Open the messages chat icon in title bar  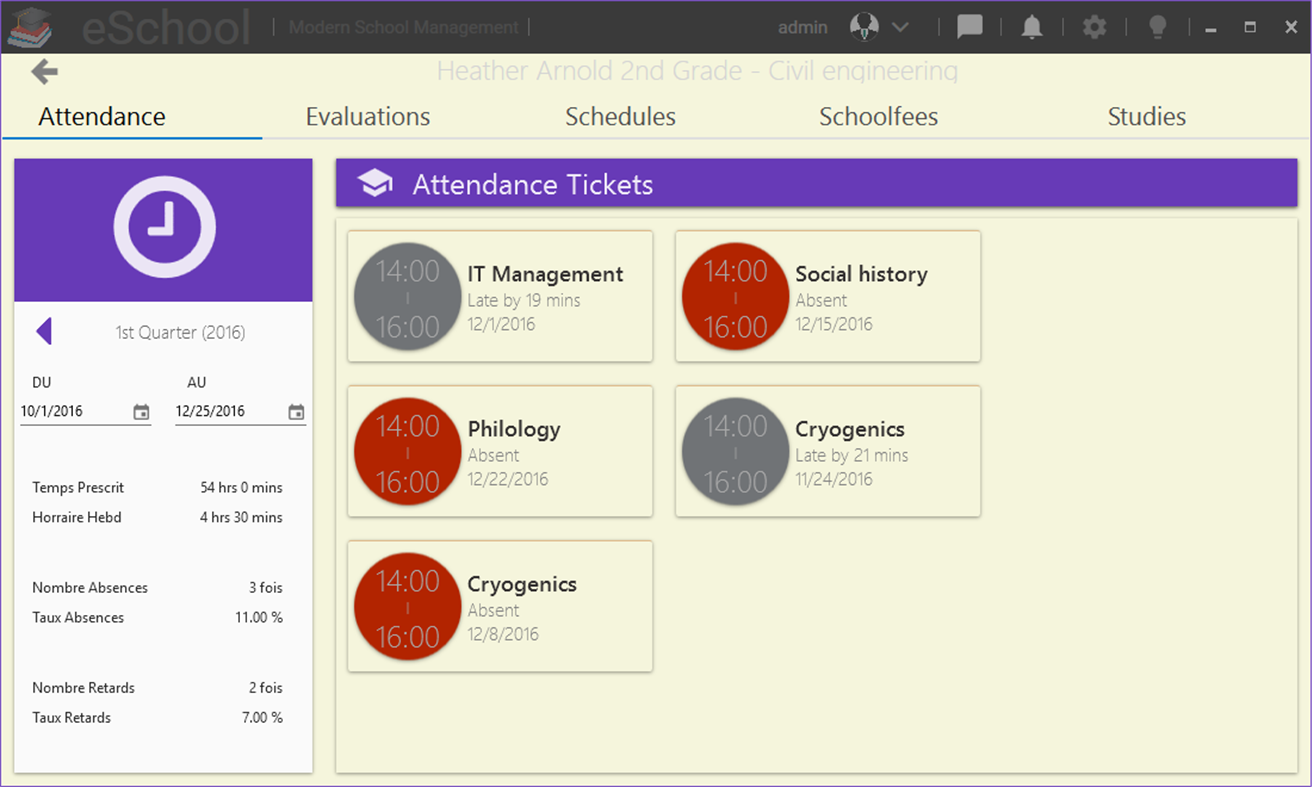pyautogui.click(x=969, y=27)
